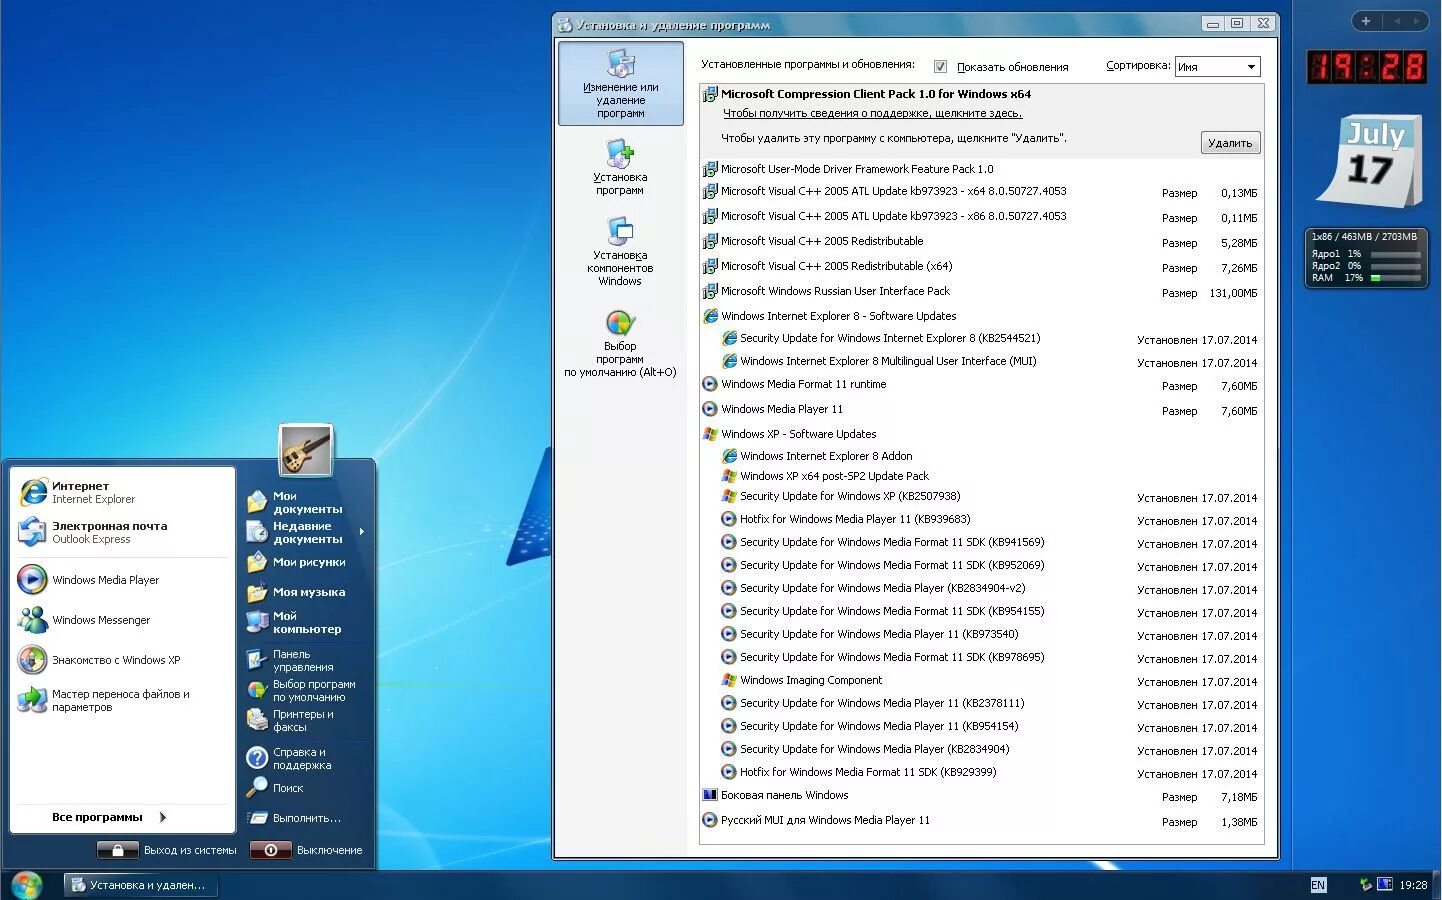This screenshot has width=1442, height=900.
Task: Expand Недавние документы submenu arrow
Action: click(362, 532)
